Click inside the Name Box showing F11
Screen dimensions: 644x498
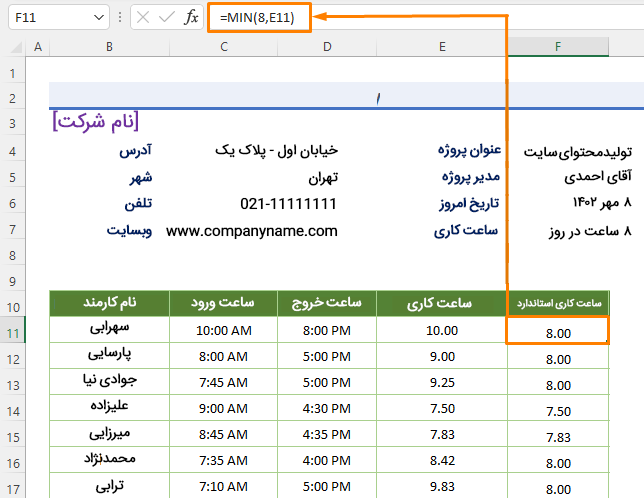pos(45,18)
